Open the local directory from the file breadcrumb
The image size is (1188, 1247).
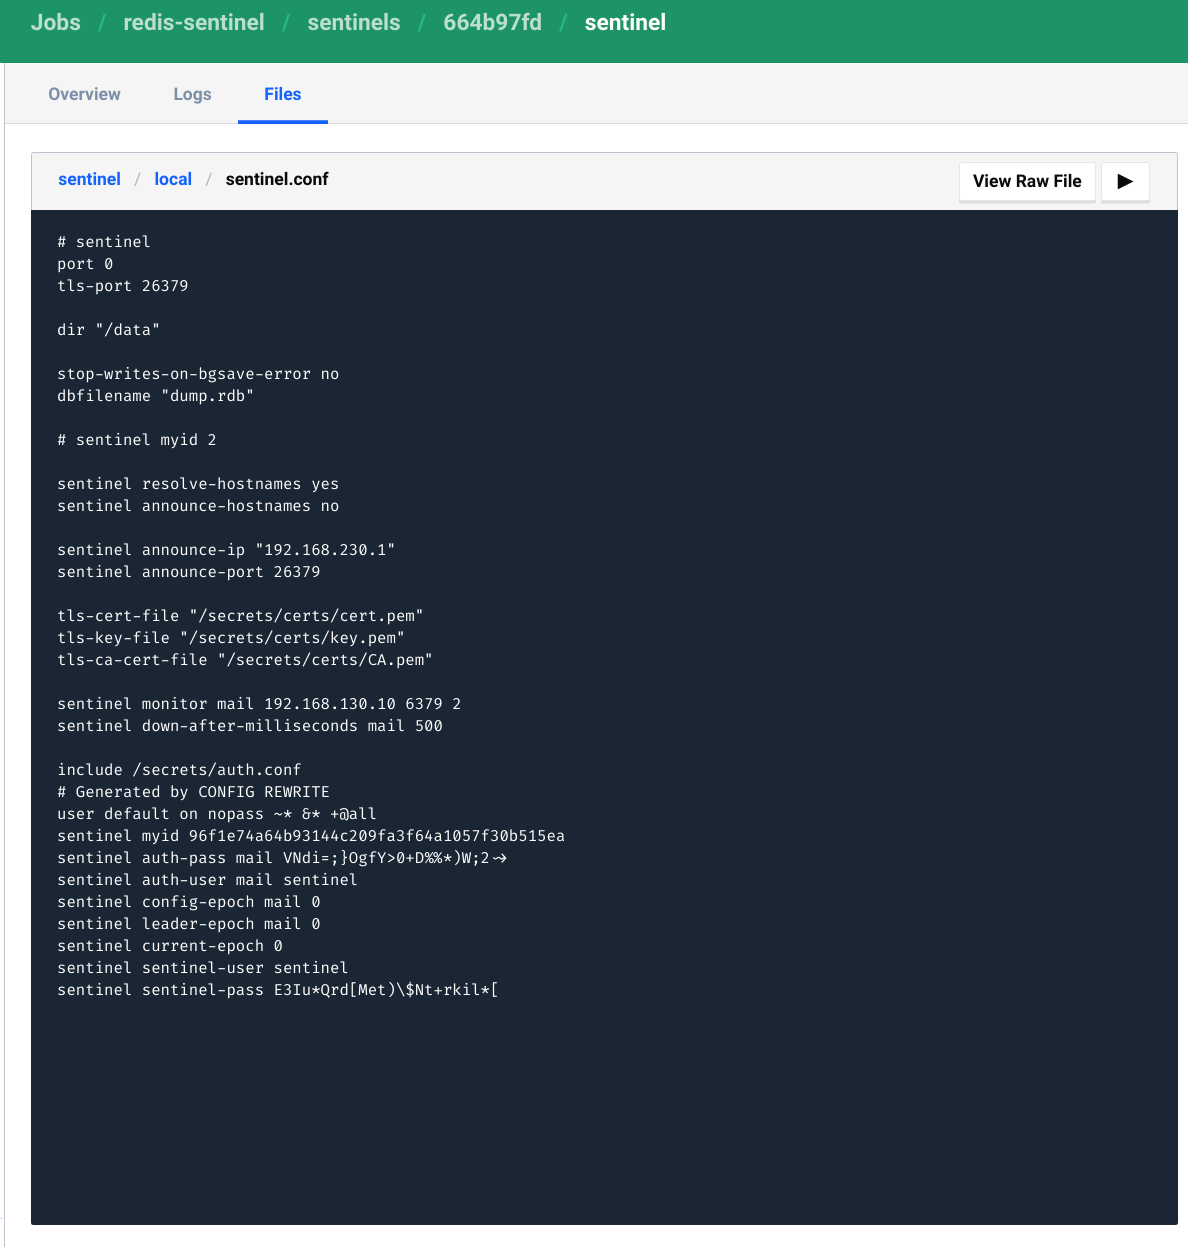click(x=173, y=179)
